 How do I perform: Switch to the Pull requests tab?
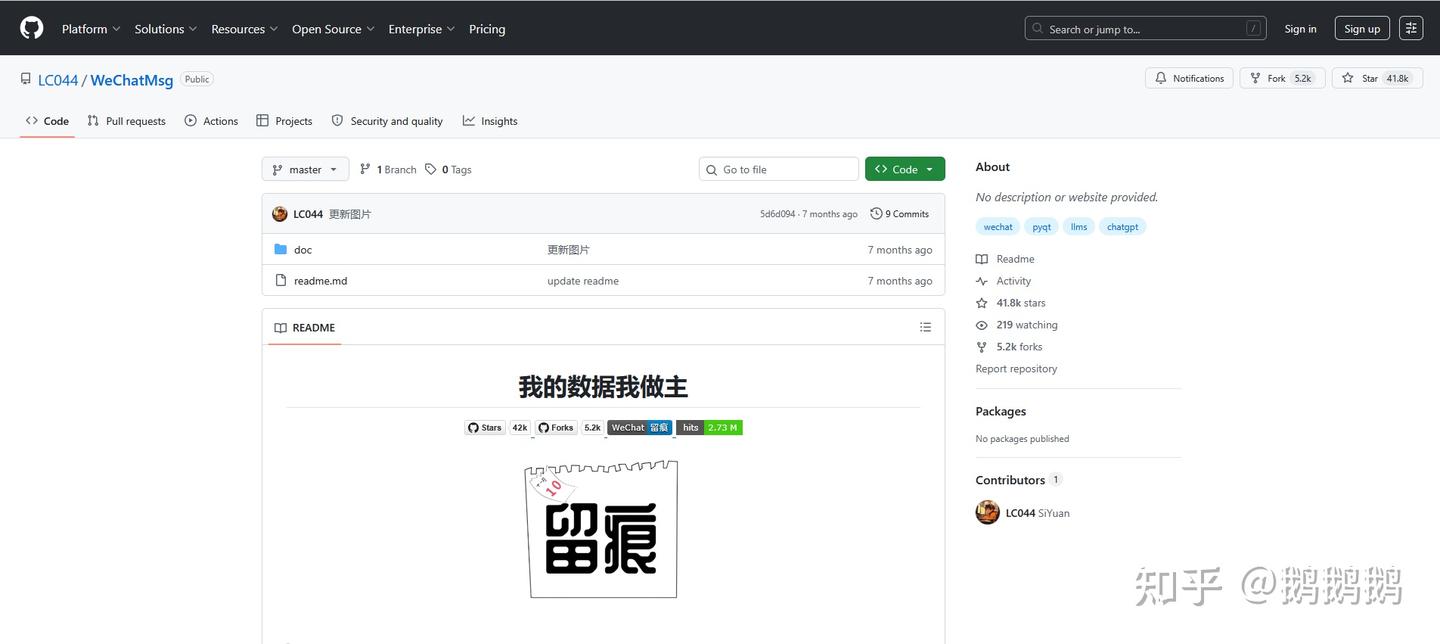126,121
